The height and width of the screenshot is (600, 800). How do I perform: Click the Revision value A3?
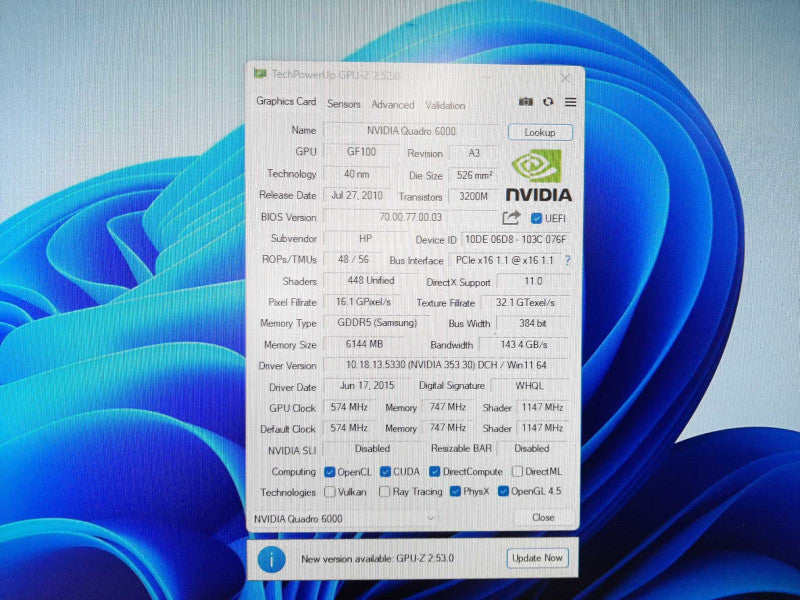[x=473, y=153]
